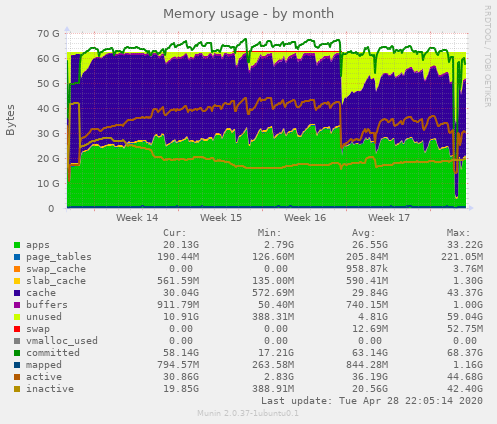Click the 'Memory usage - by month' title

click(248, 14)
